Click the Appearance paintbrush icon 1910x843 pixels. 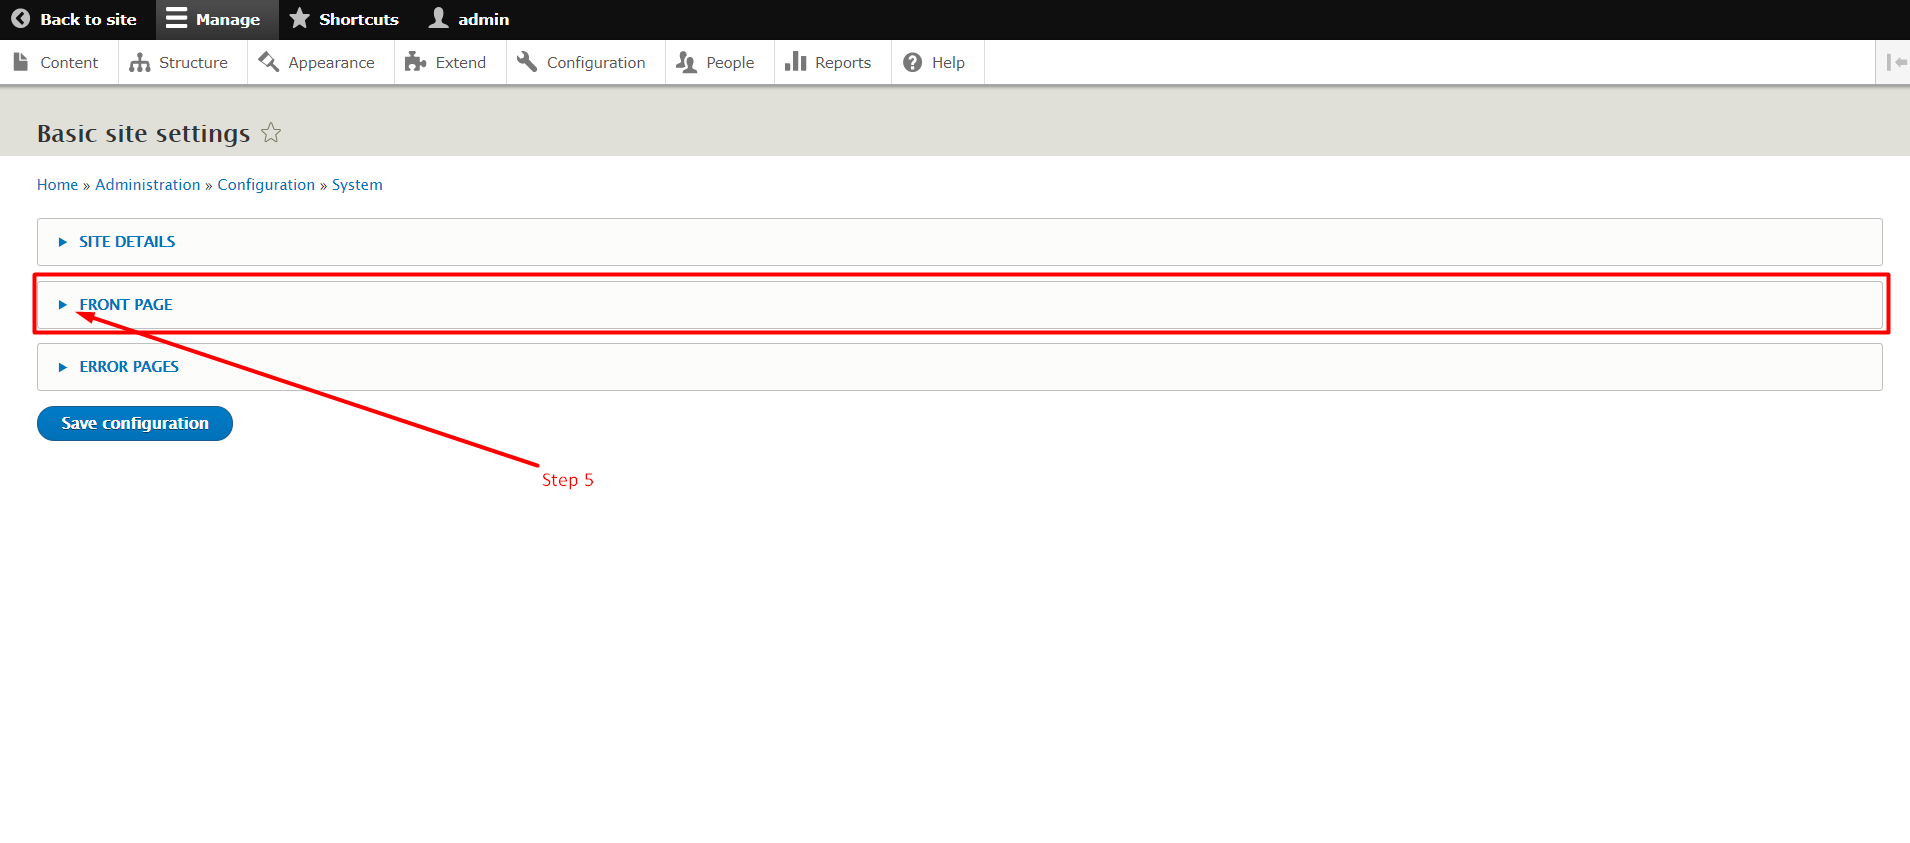(268, 62)
